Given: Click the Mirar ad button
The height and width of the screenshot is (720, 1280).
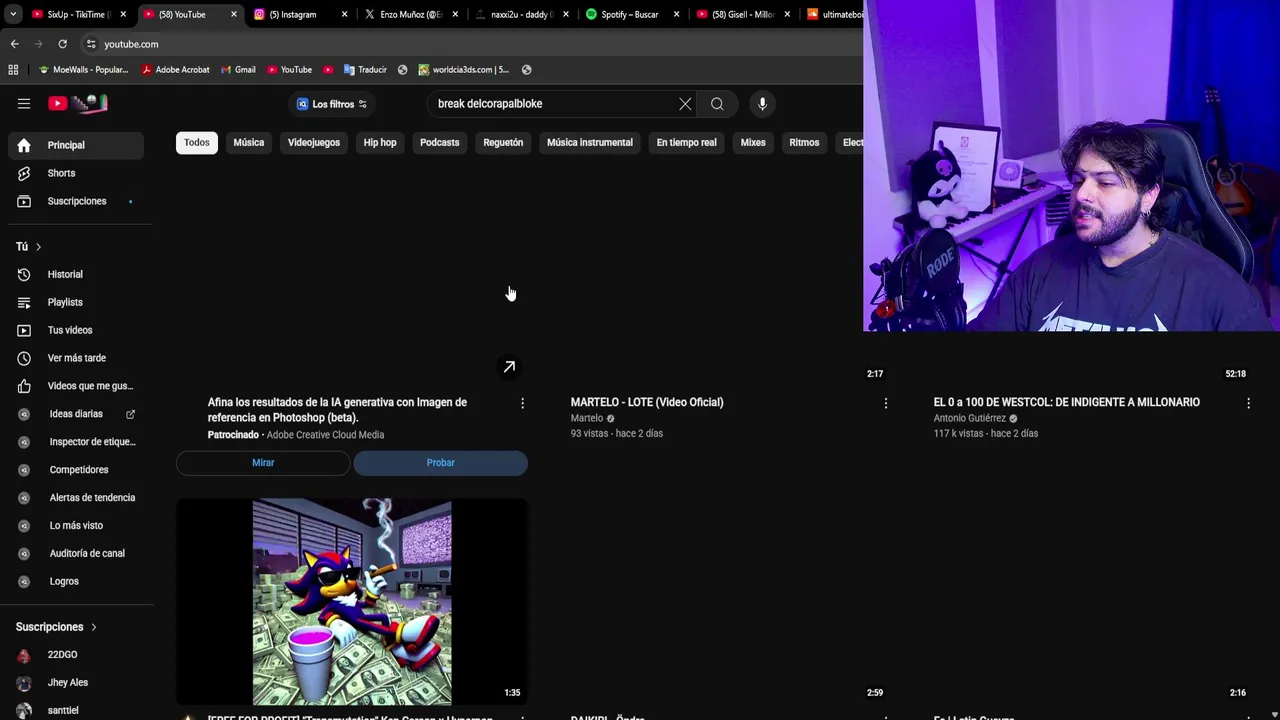Looking at the screenshot, I should coord(263,463).
